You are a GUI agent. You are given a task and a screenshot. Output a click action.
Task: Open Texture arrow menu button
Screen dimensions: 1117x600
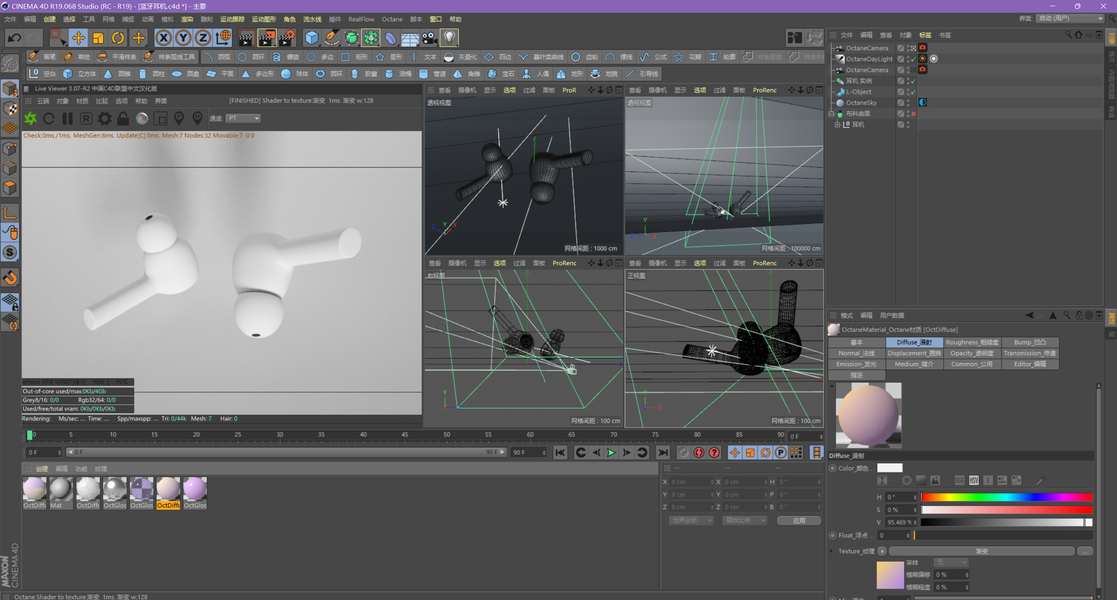882,551
